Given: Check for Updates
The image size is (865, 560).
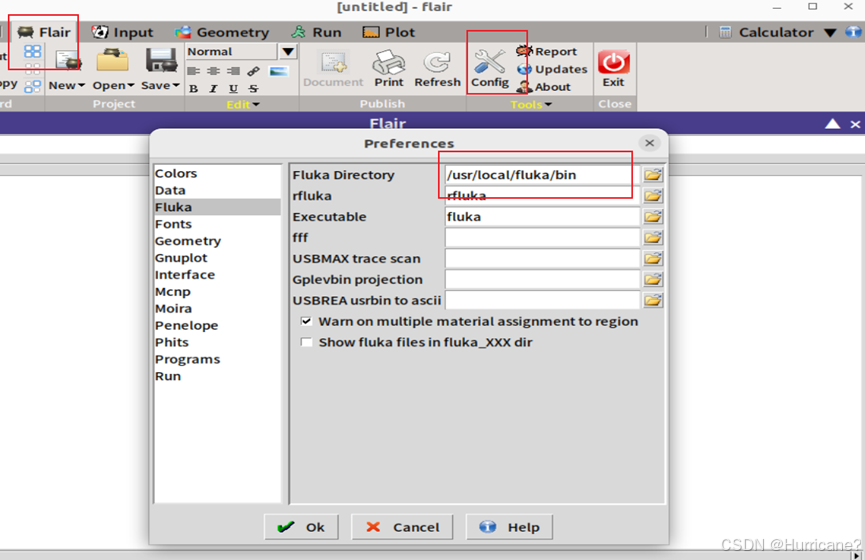Looking at the screenshot, I should point(552,70).
